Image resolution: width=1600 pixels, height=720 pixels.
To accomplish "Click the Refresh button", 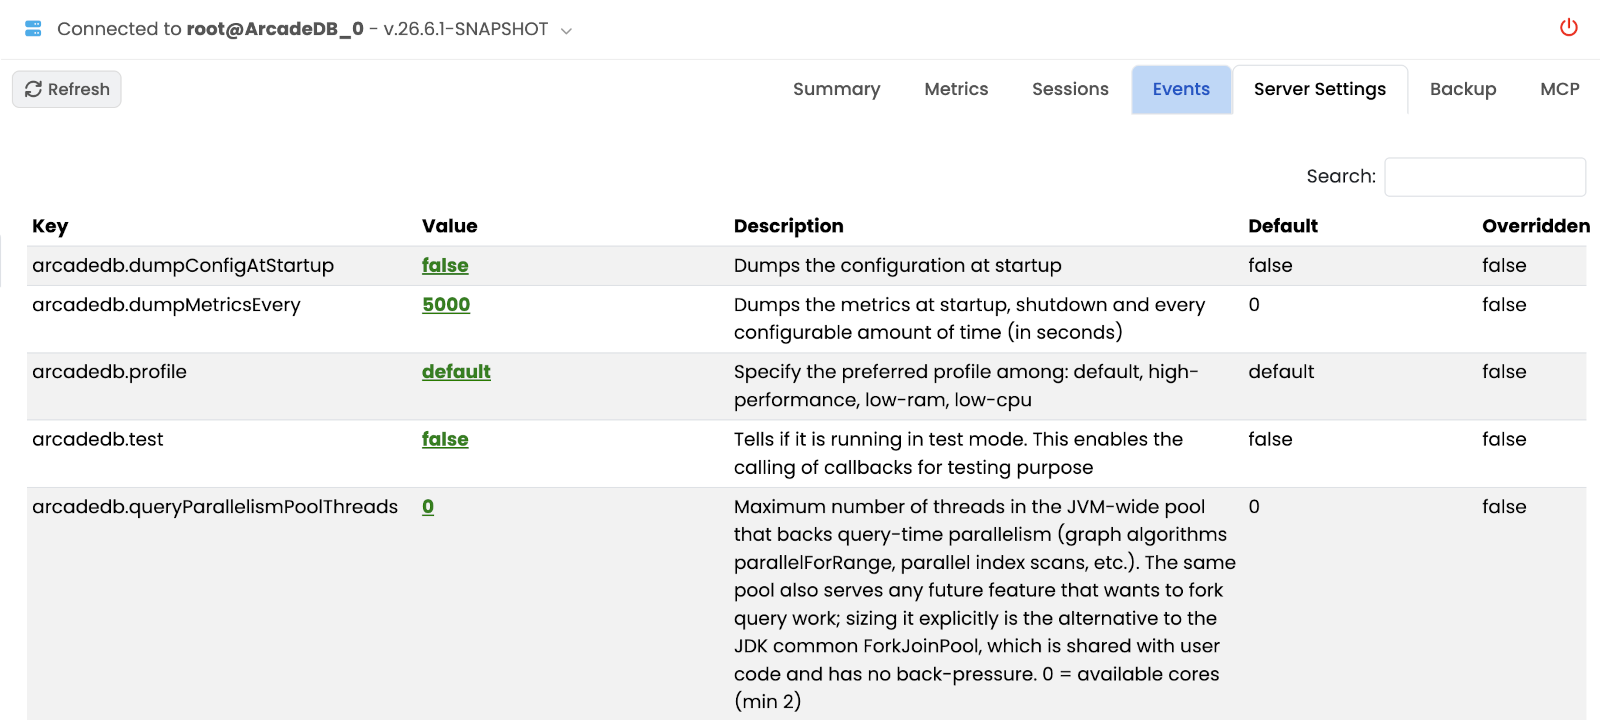I will click(x=67, y=89).
